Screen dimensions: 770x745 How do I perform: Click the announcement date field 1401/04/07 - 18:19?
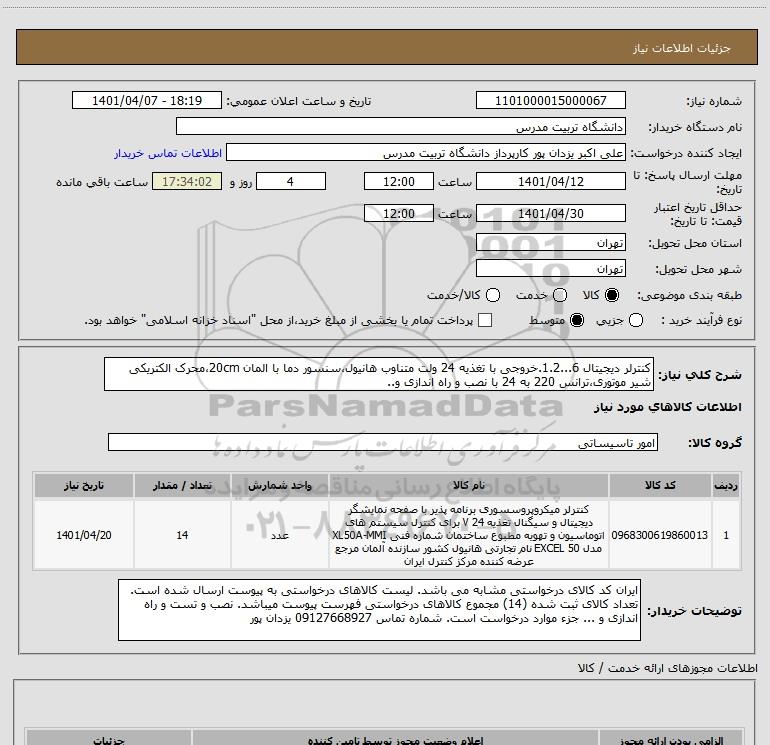pyautogui.click(x=147, y=100)
